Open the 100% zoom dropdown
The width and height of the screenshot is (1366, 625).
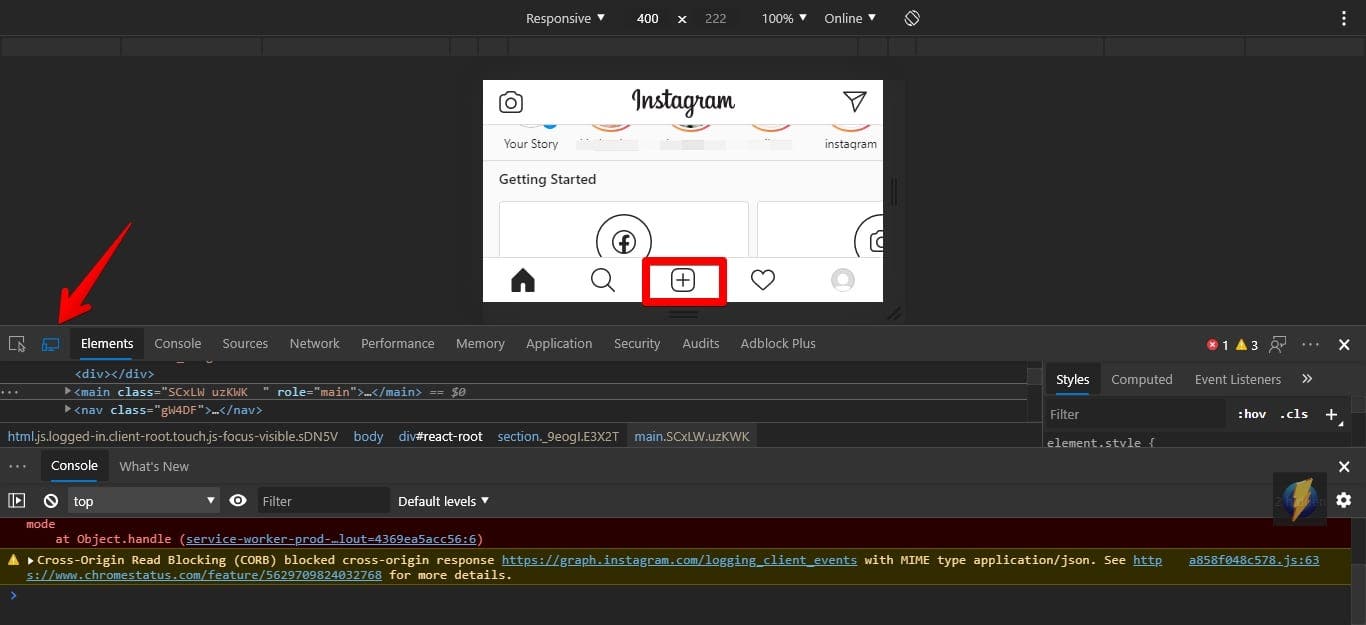pyautogui.click(x=784, y=18)
